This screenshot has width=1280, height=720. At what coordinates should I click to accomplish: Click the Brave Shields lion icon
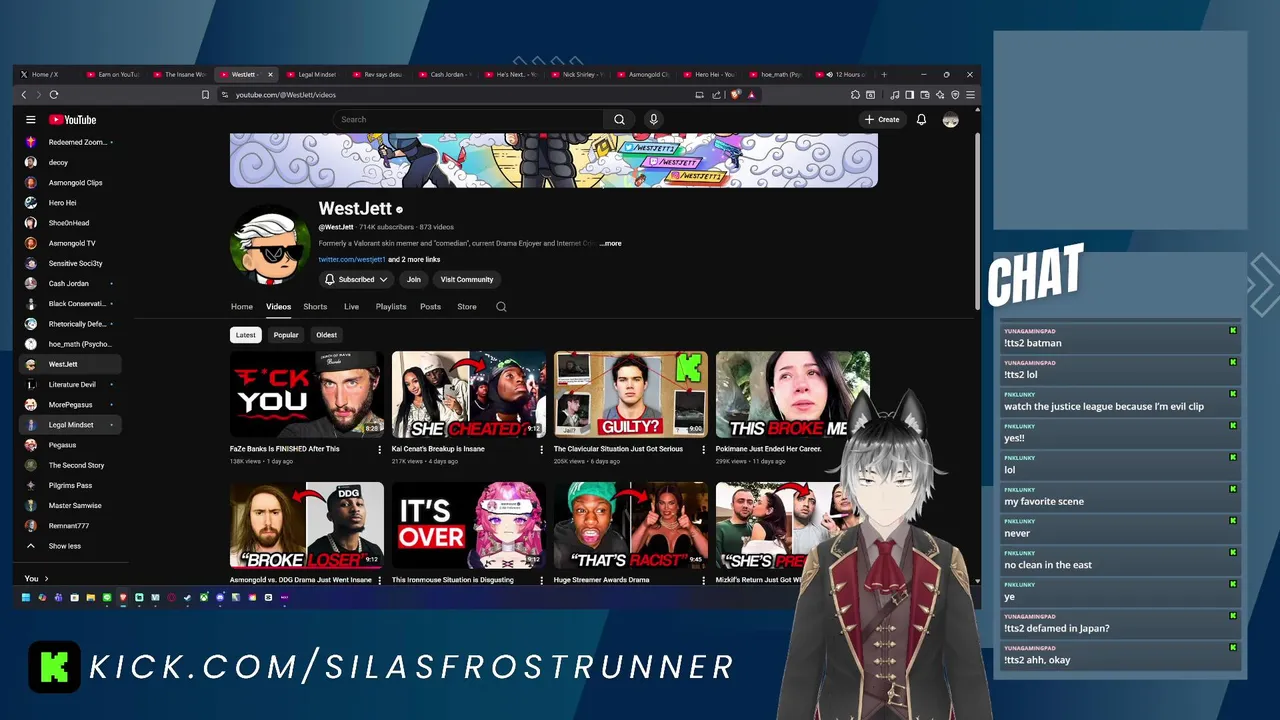(x=735, y=95)
